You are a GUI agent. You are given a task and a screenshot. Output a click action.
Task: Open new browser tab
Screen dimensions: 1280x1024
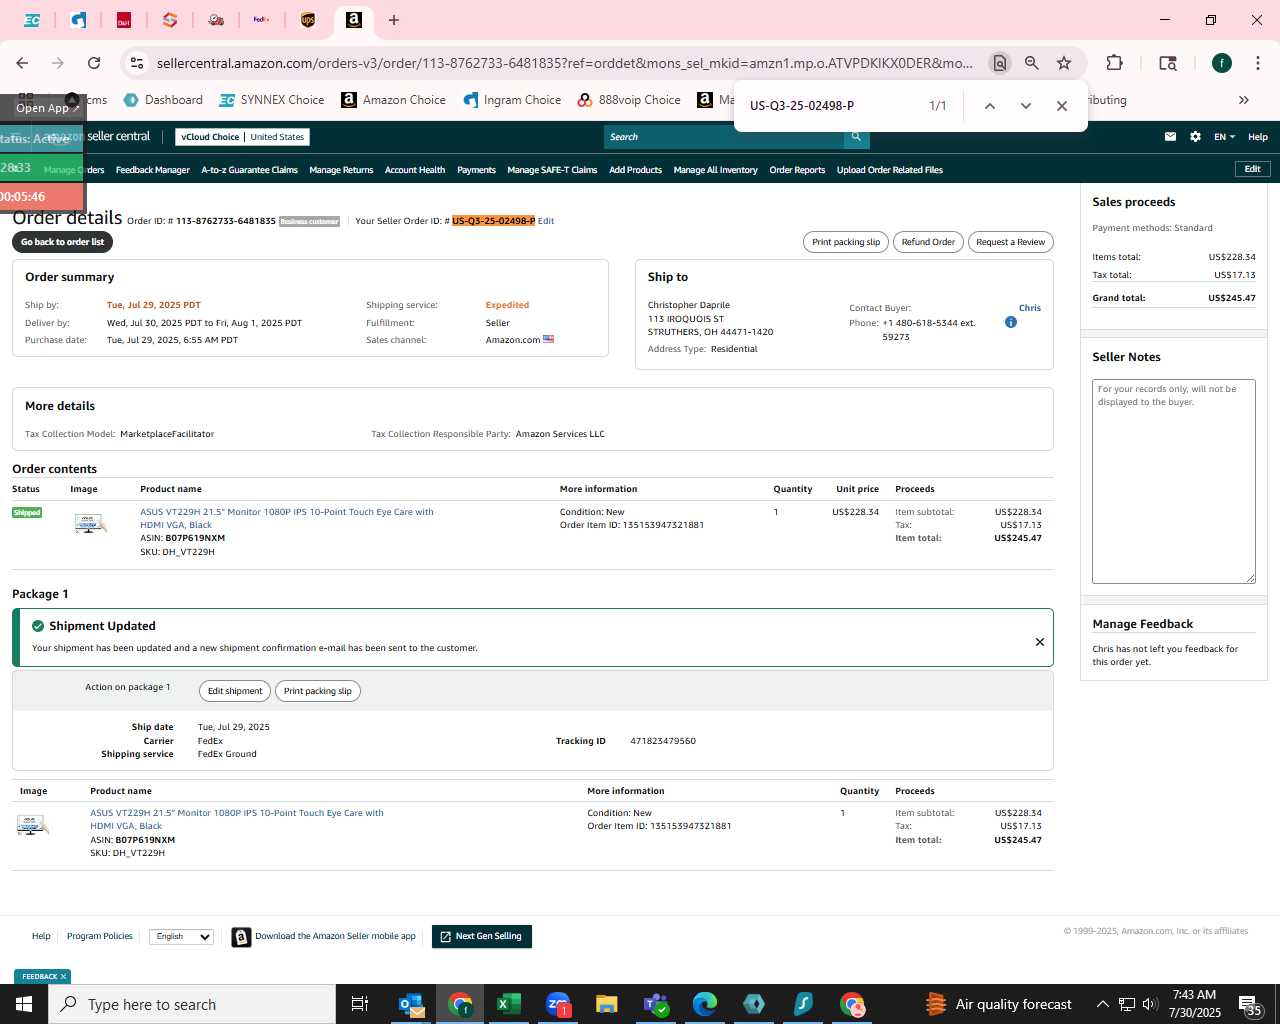394,20
